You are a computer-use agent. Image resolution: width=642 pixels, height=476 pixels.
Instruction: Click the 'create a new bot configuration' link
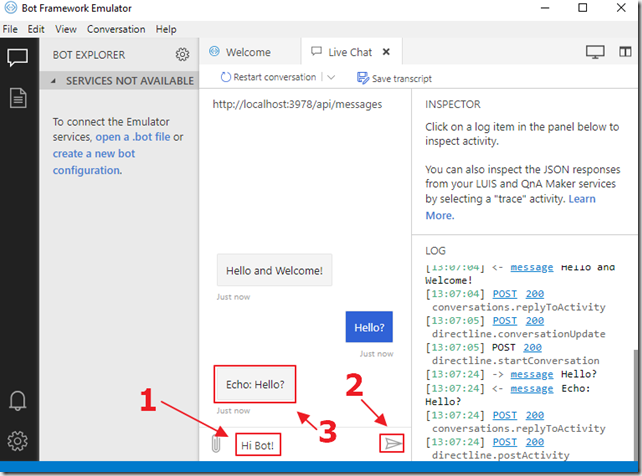click(x=93, y=162)
